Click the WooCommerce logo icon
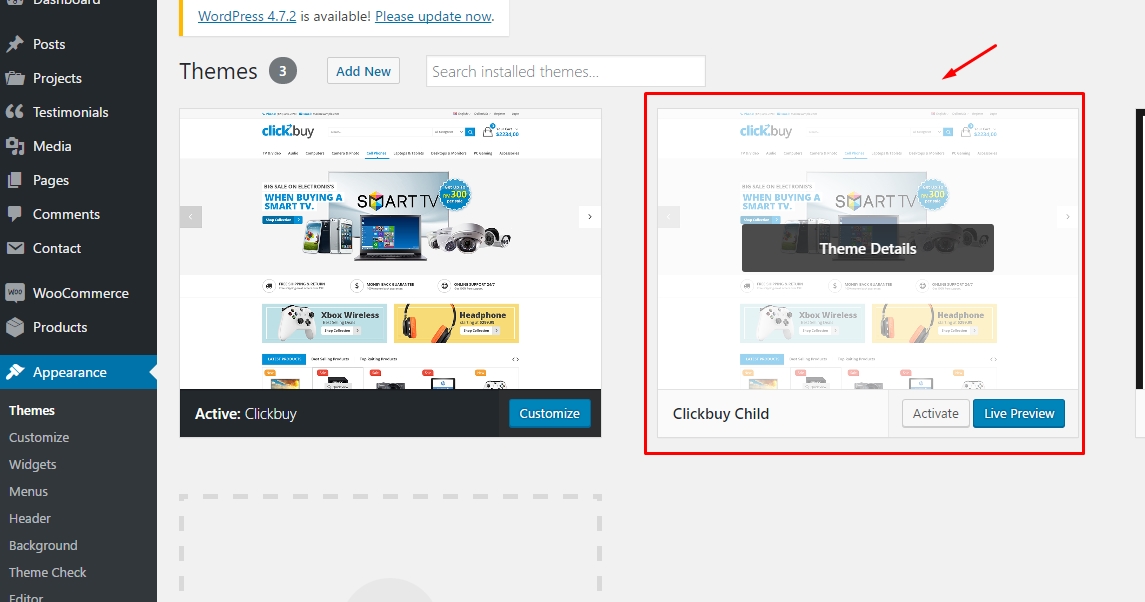1145x602 pixels. pyautogui.click(x=15, y=293)
